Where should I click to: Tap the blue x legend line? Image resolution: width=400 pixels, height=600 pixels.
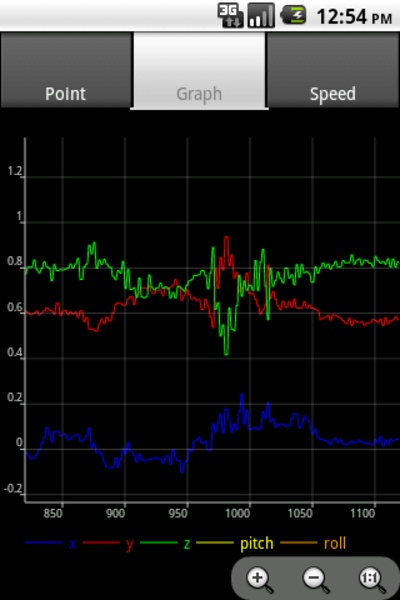point(43,543)
